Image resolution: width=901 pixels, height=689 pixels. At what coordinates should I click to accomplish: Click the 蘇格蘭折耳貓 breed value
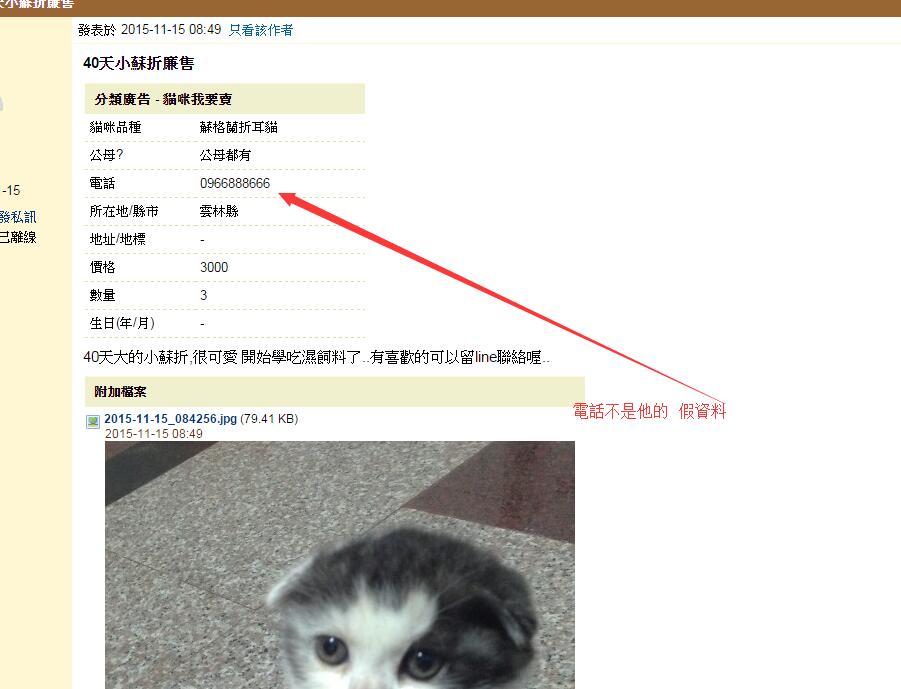coord(238,127)
